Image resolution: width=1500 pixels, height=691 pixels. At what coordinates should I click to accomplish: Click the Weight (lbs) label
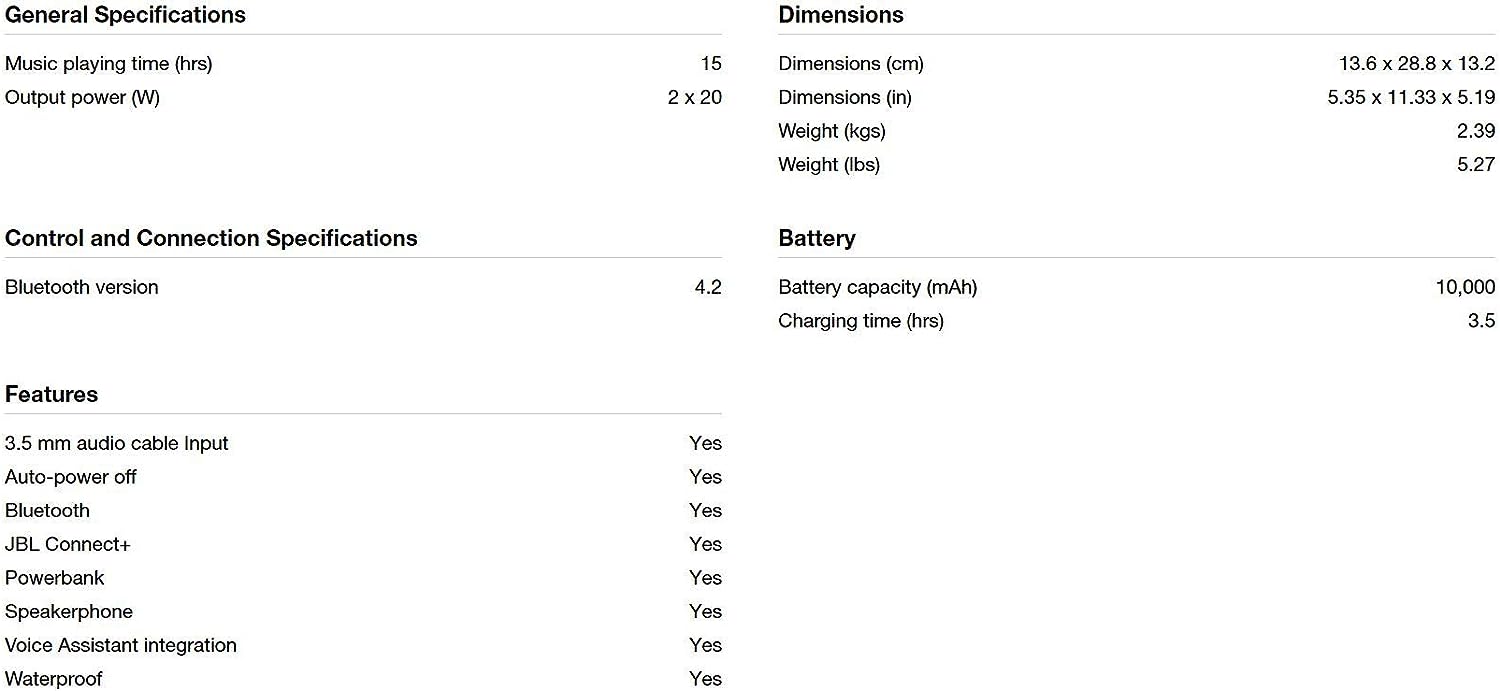coord(829,165)
